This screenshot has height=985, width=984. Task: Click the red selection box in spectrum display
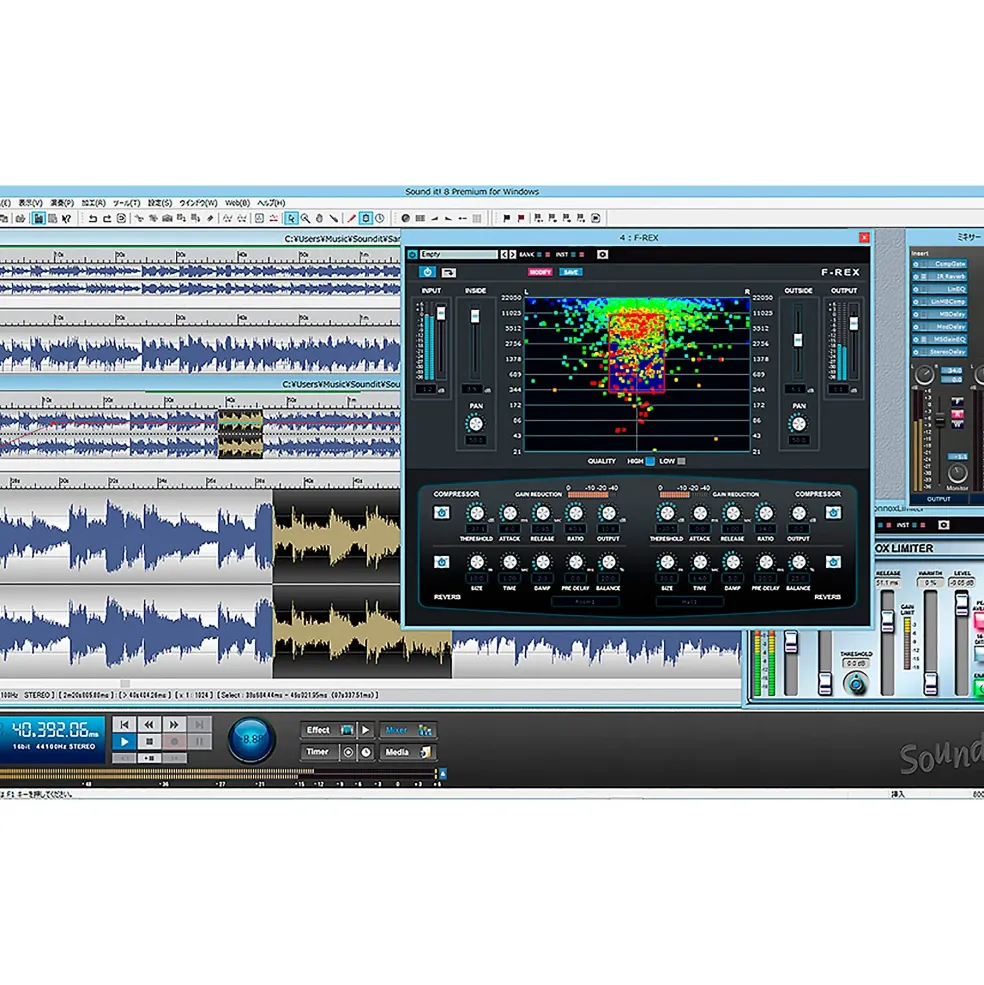[637, 353]
